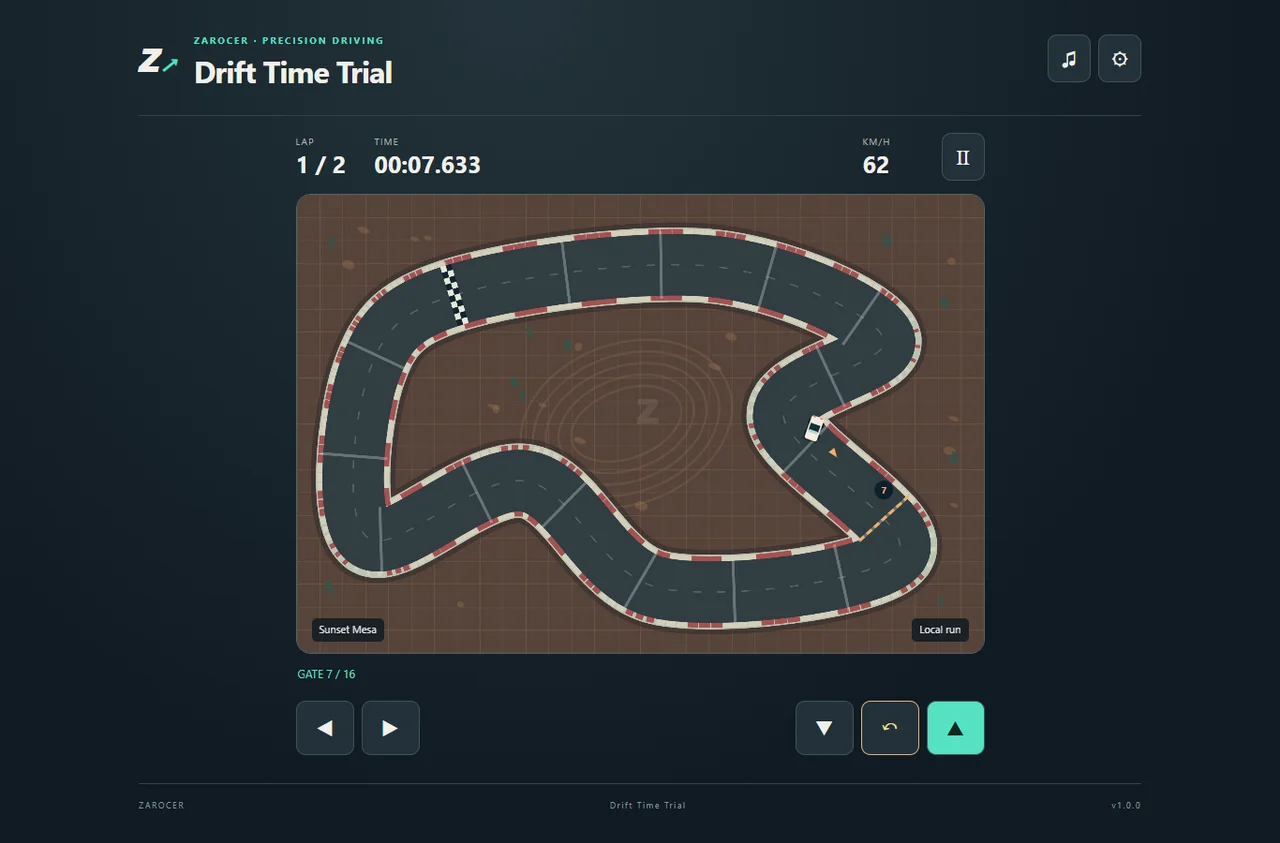Steer left with the left arrow button
Screen dimensions: 1280x843
(325, 728)
